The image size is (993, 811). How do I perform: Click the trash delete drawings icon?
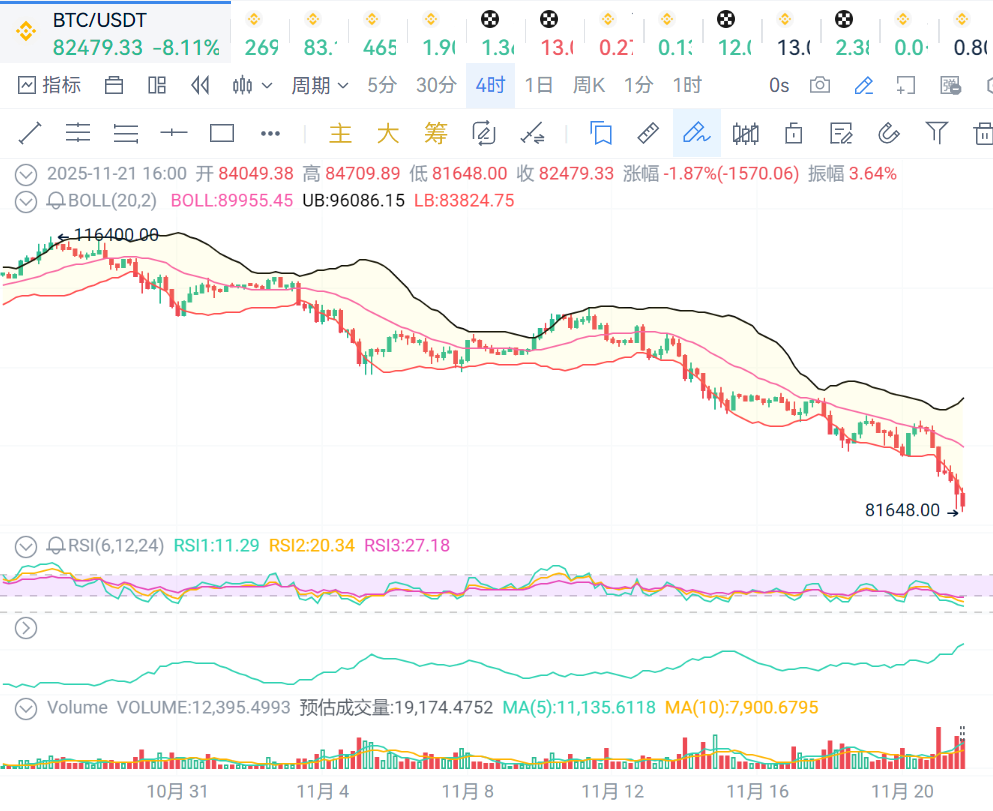(x=983, y=133)
